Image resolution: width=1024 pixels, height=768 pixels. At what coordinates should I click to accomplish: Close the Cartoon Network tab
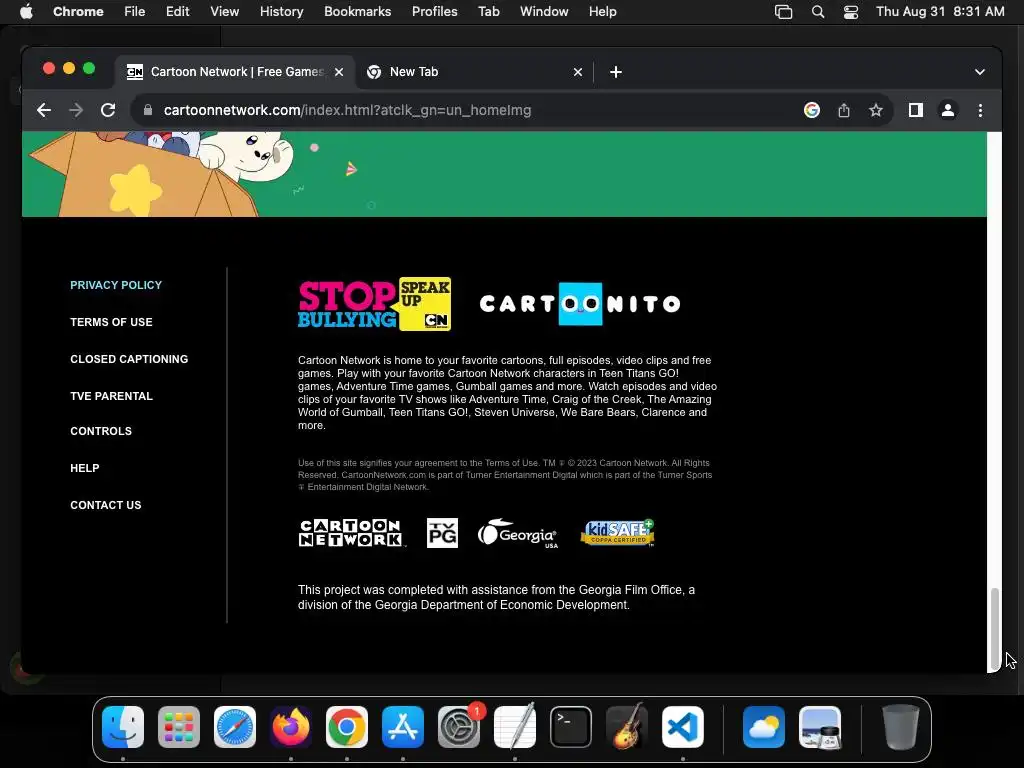339,72
